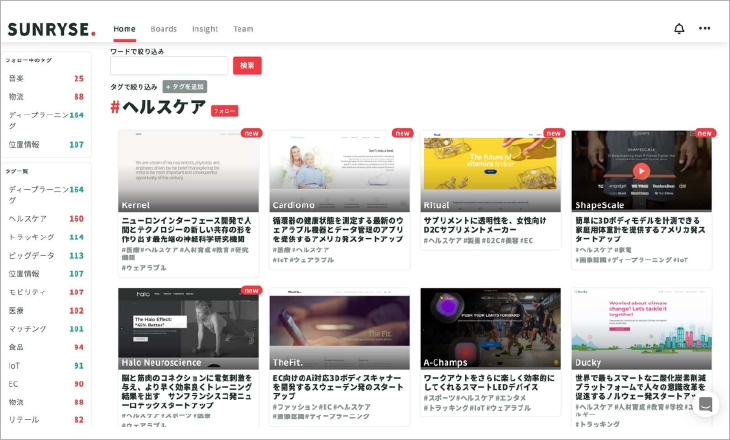Select 医療 102 in tag list
The image size is (730, 440).
coord(46,310)
